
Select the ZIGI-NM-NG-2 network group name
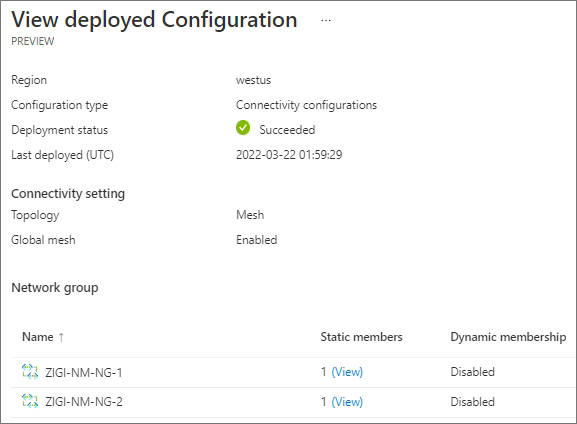pos(84,402)
